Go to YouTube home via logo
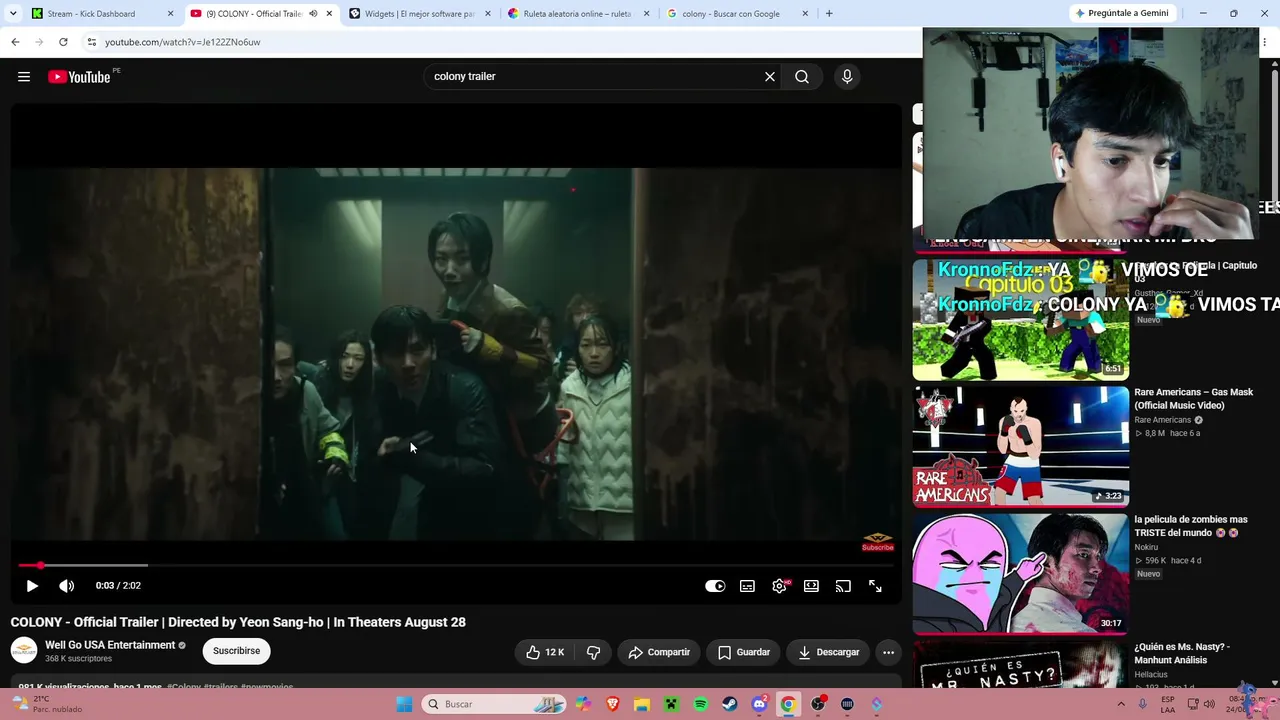The image size is (1280, 720). tap(79, 77)
